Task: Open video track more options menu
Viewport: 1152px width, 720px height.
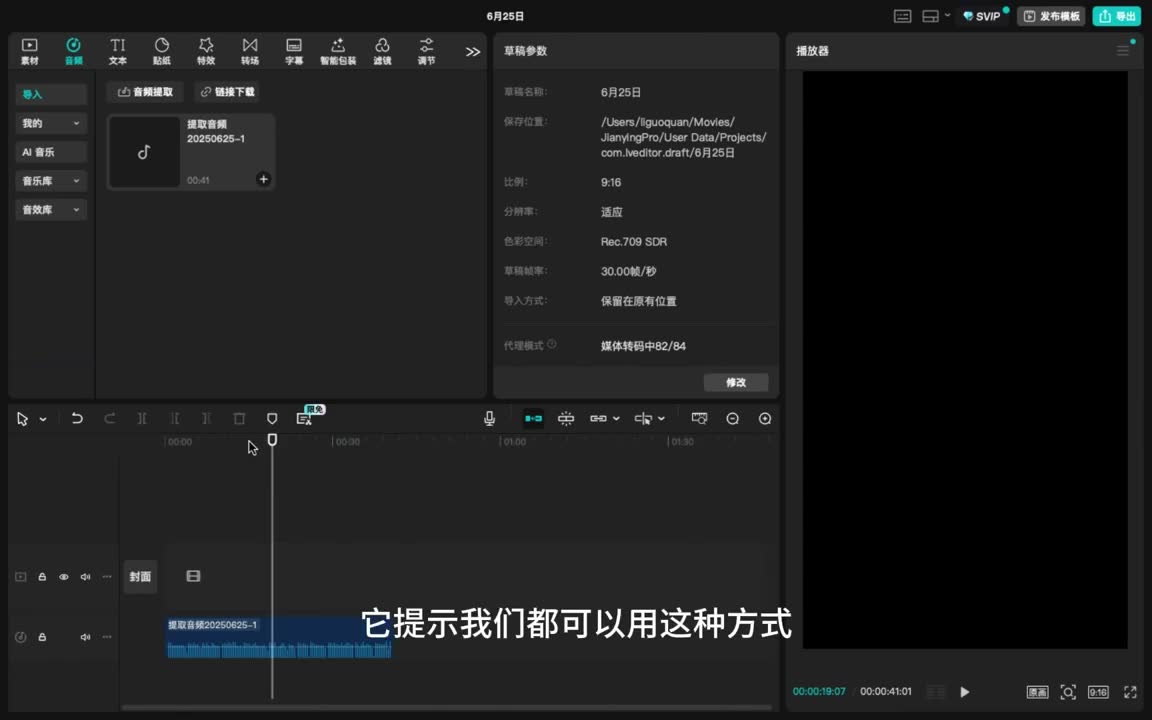Action: coord(107,577)
